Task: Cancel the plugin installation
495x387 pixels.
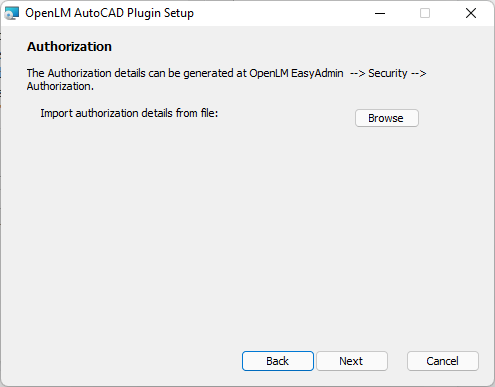Action: pos(443,361)
